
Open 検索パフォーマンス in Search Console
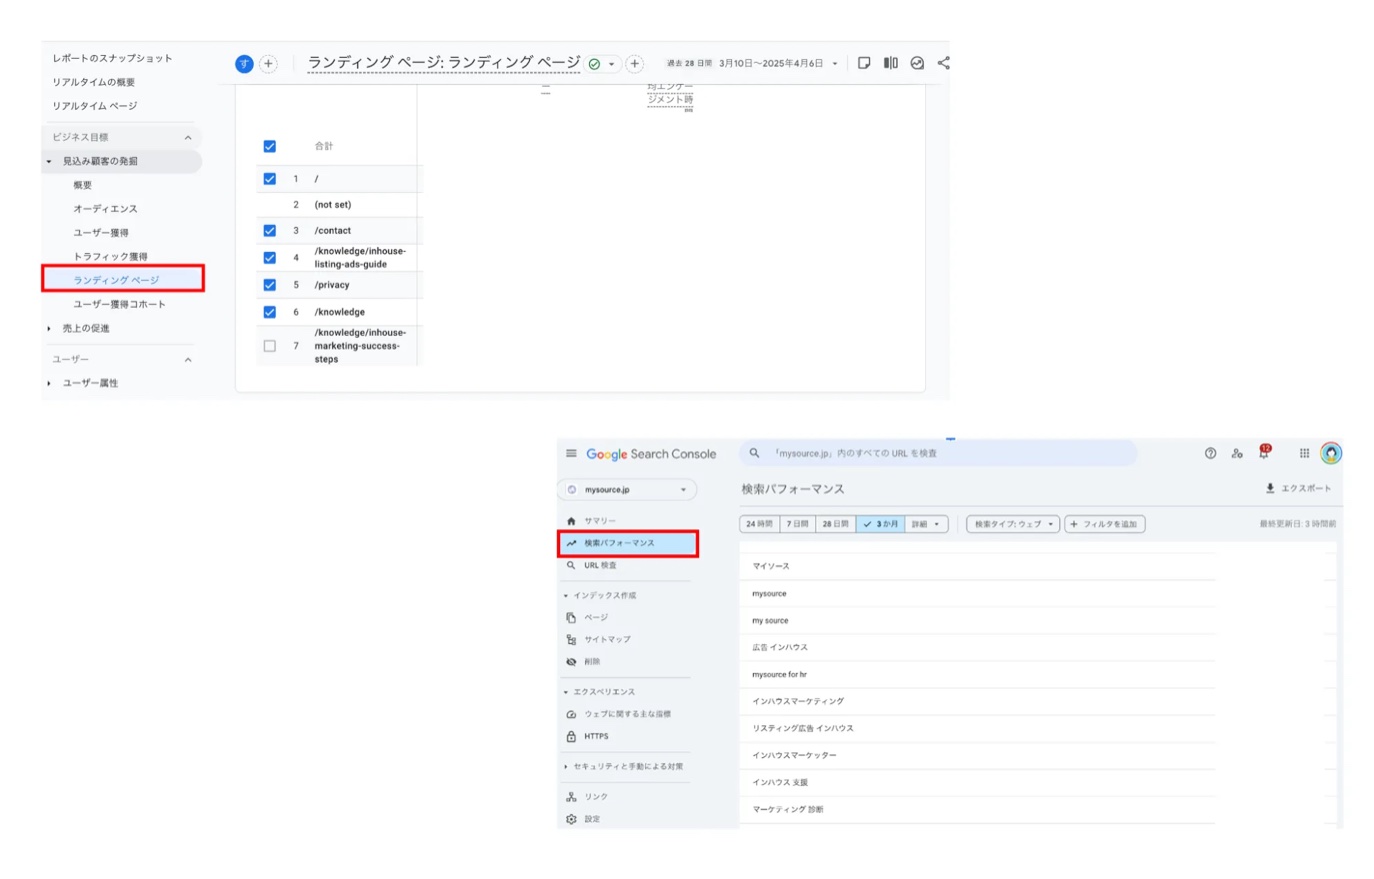pos(628,543)
